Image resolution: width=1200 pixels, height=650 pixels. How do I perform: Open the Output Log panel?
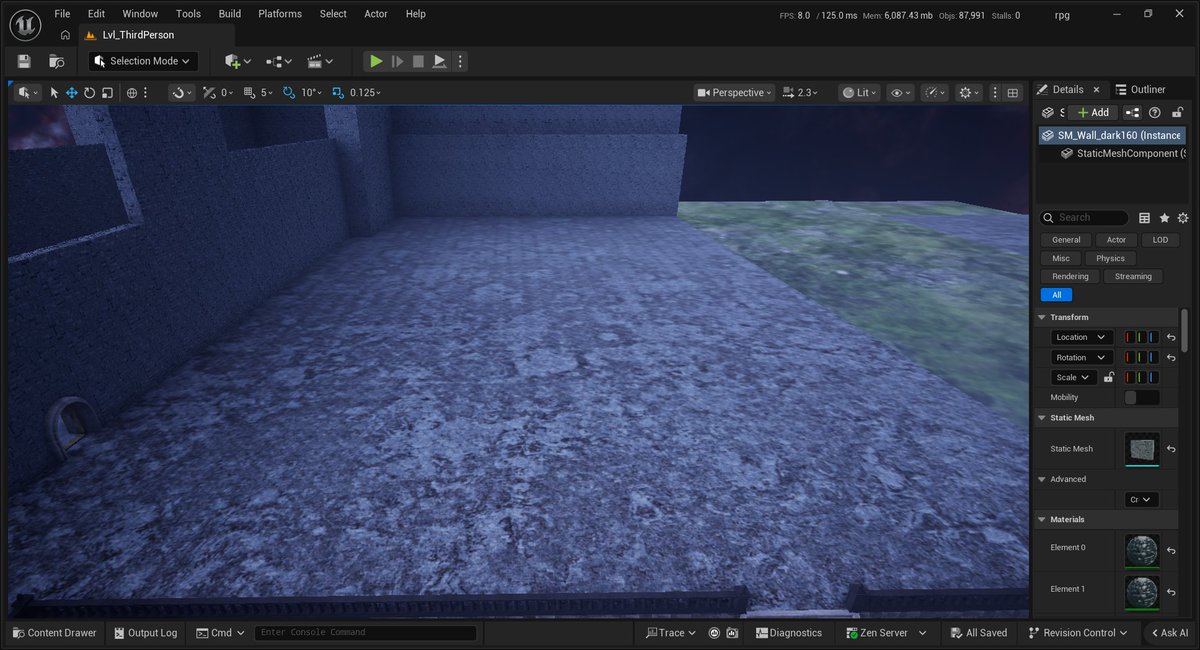click(x=146, y=633)
